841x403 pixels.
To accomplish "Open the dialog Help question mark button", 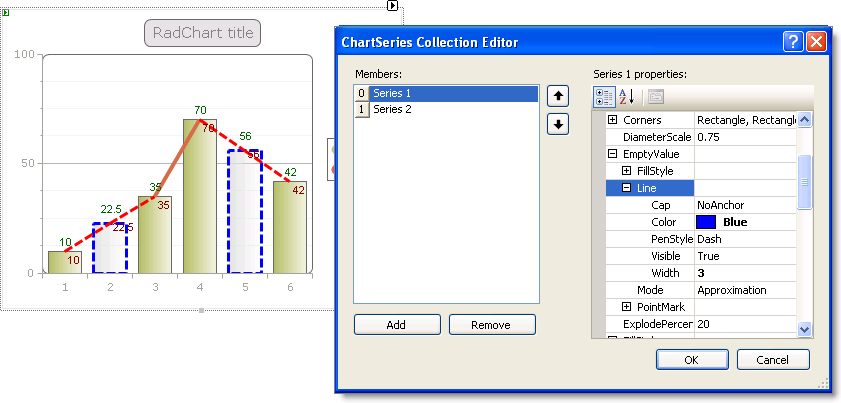I will pos(793,41).
